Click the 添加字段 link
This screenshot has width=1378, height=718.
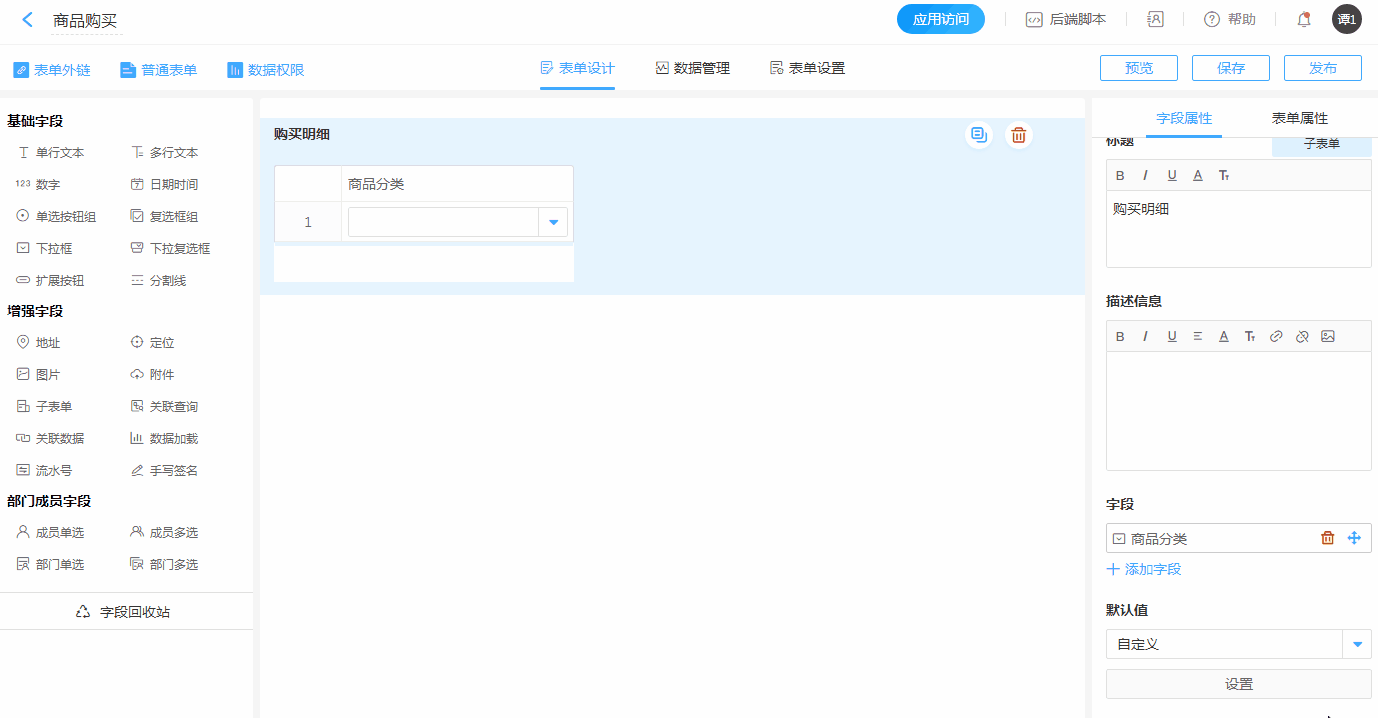(1144, 569)
